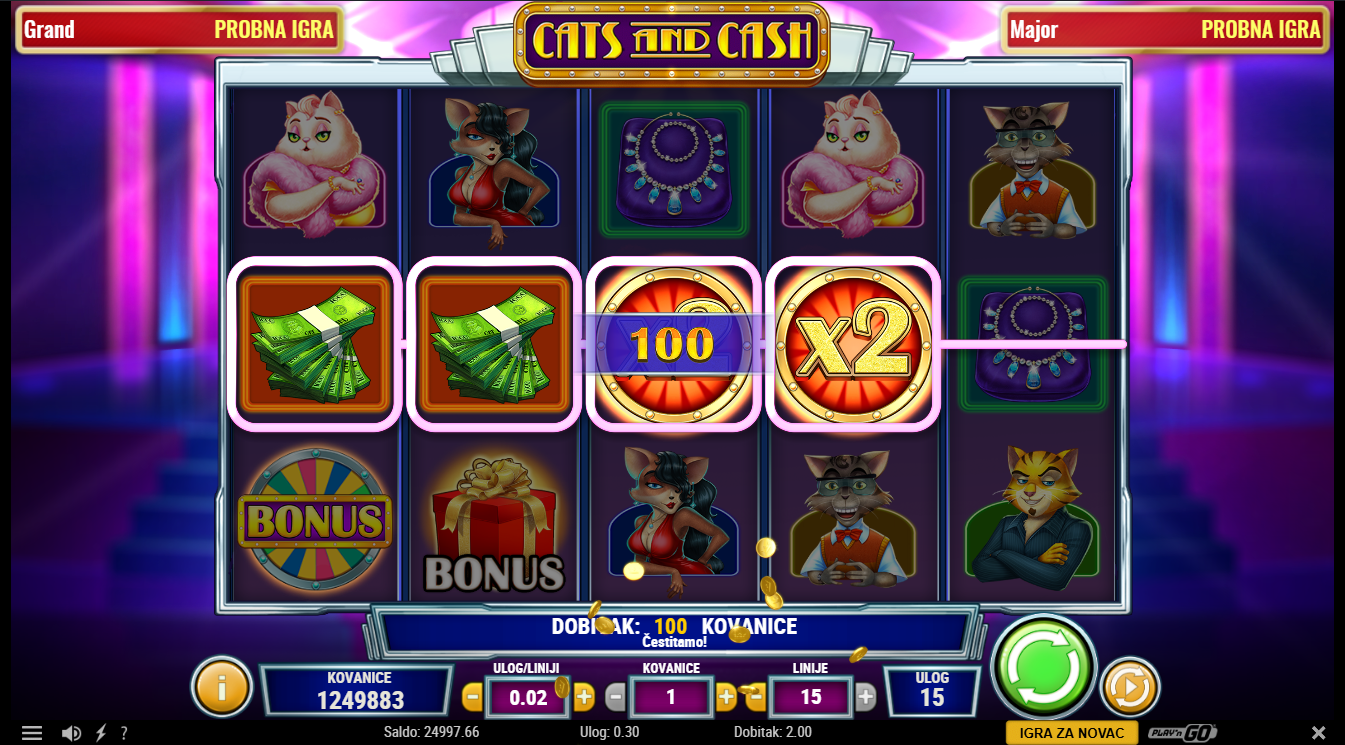Open autoplay with the orange button

(1130, 687)
